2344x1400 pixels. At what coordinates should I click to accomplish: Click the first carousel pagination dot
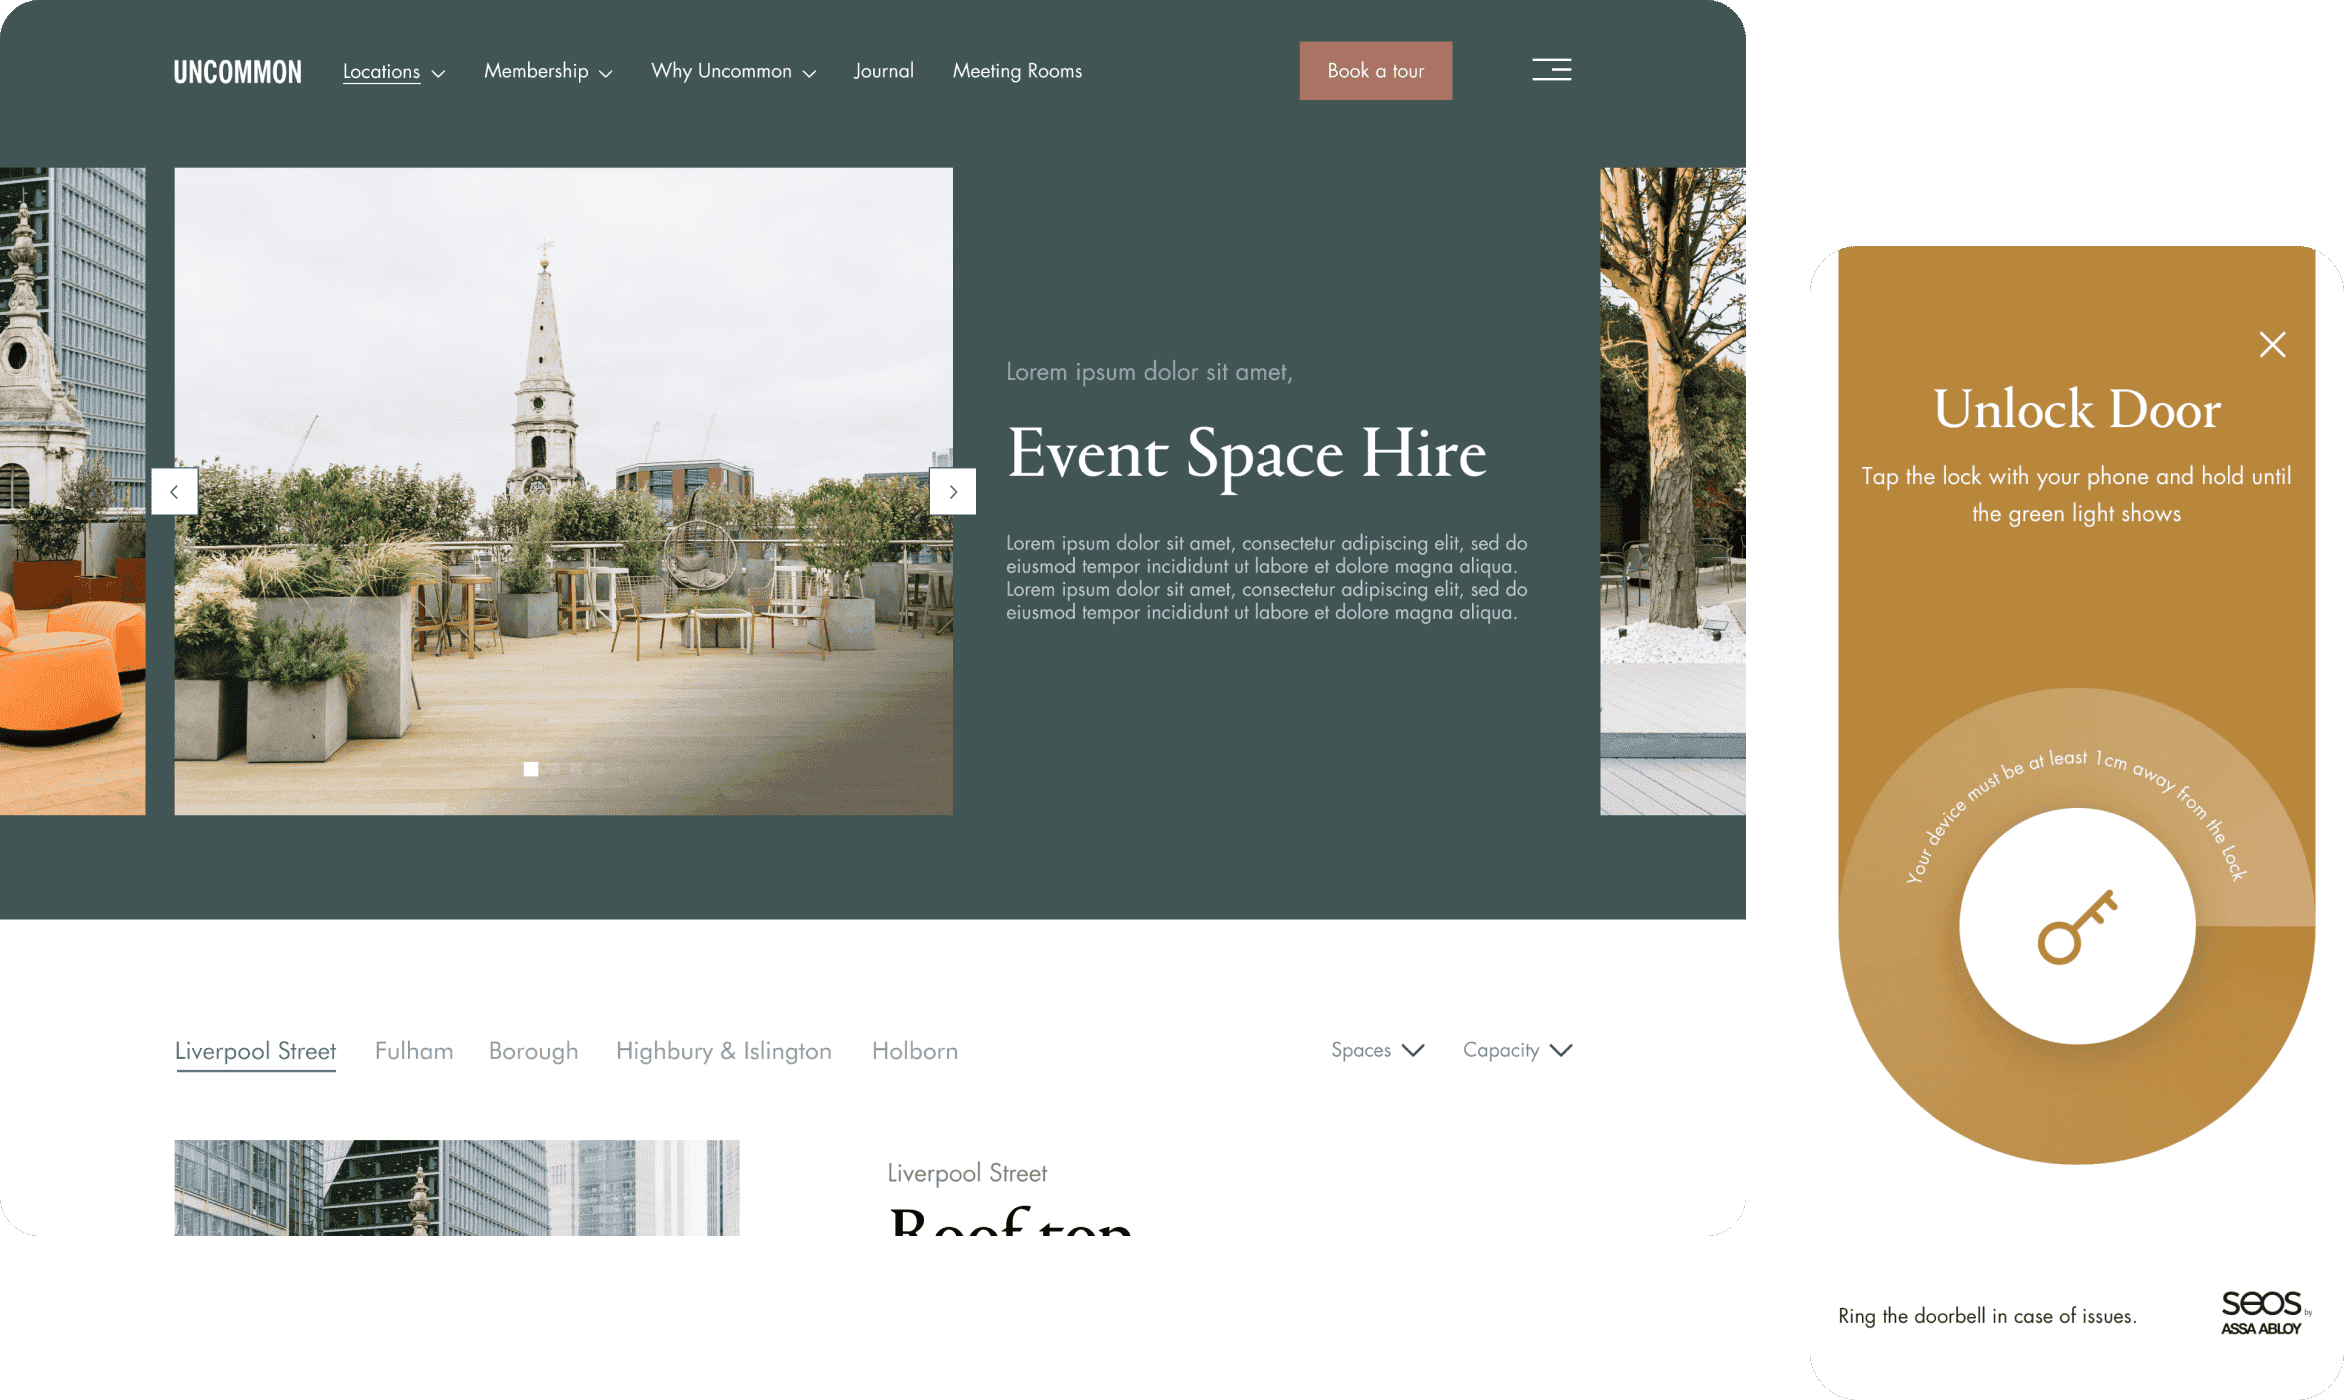531,769
